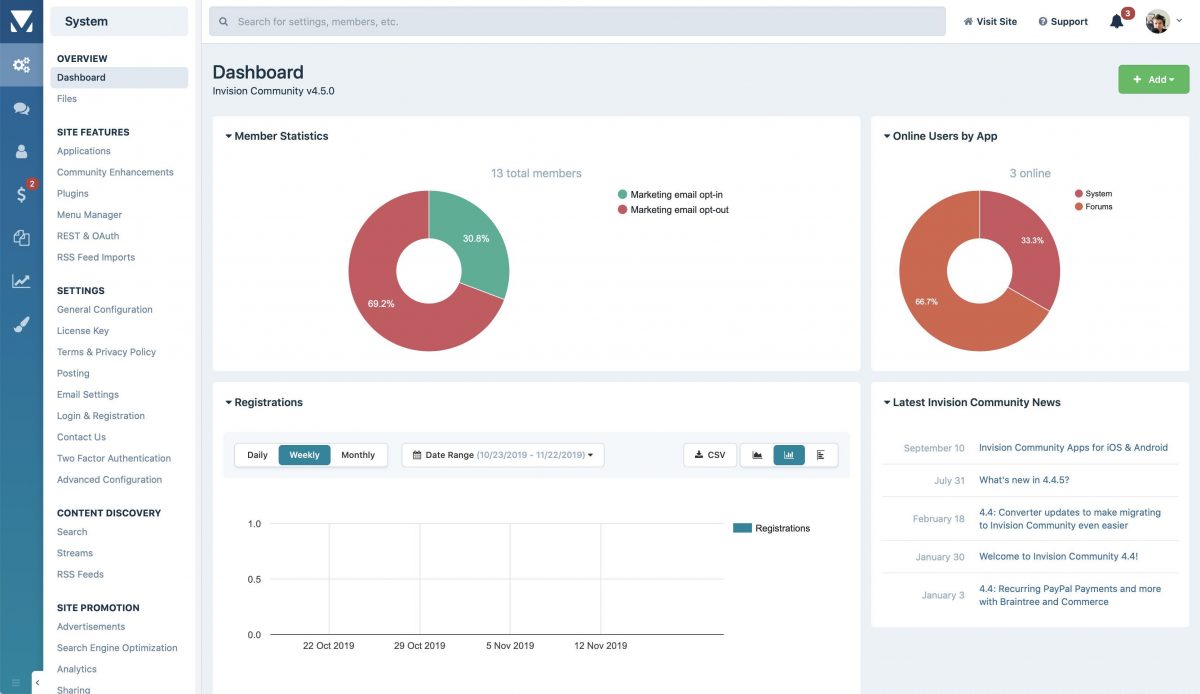Image resolution: width=1200 pixels, height=694 pixels.
Task: Open Community Enhancements page
Action: 115,172
